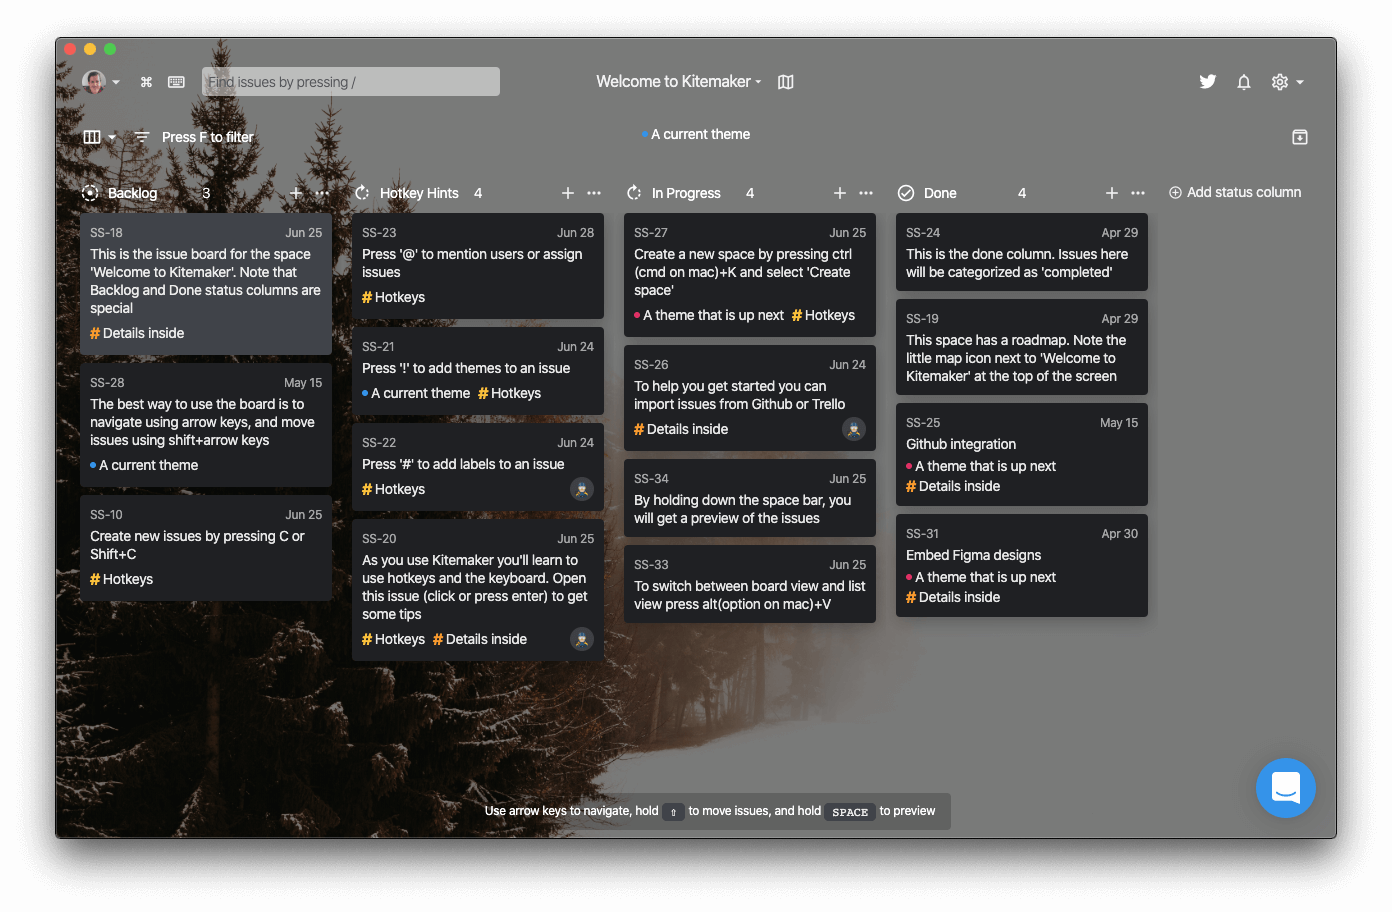Click the Hotkeys label on issue SS-23
The height and width of the screenshot is (912, 1392).
click(394, 297)
